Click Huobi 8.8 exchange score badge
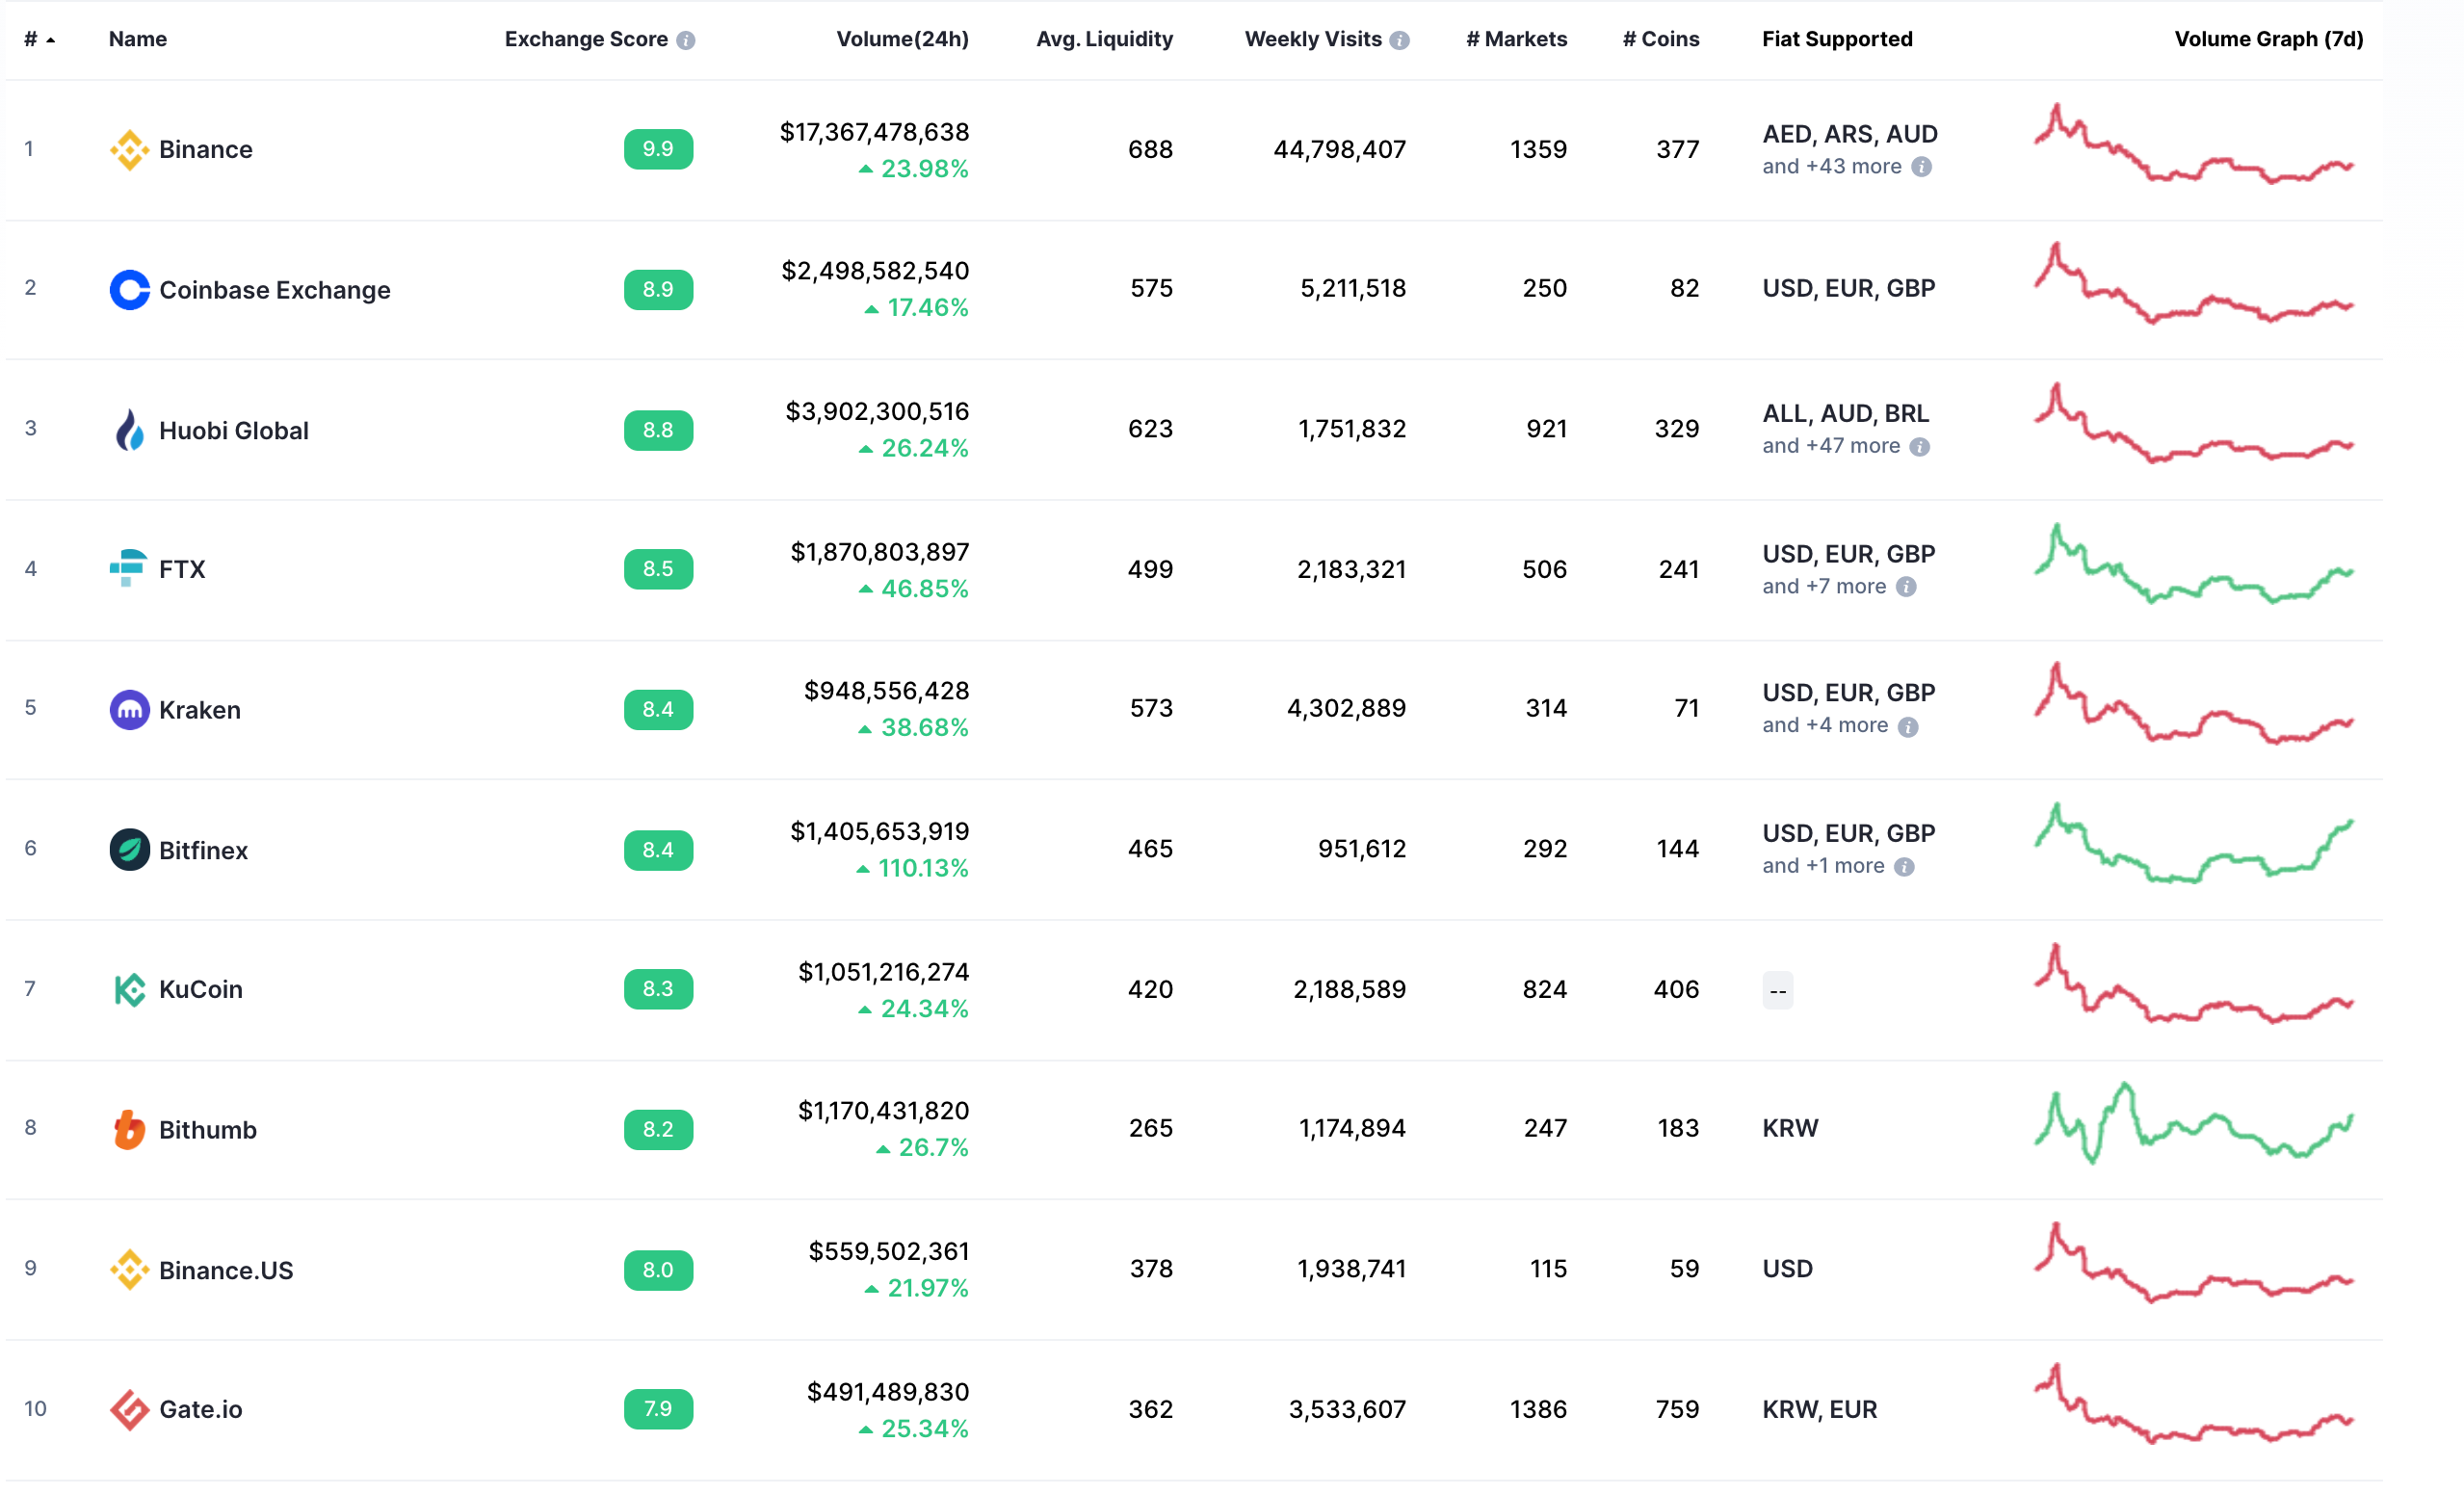This screenshot has height=1495, width=2464. pos(658,430)
